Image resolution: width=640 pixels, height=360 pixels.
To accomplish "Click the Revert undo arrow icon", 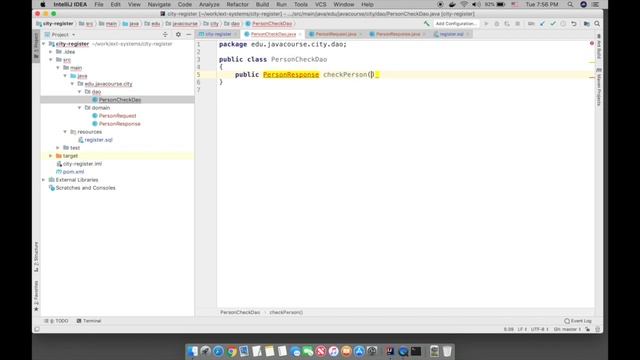I will [x=574, y=24].
